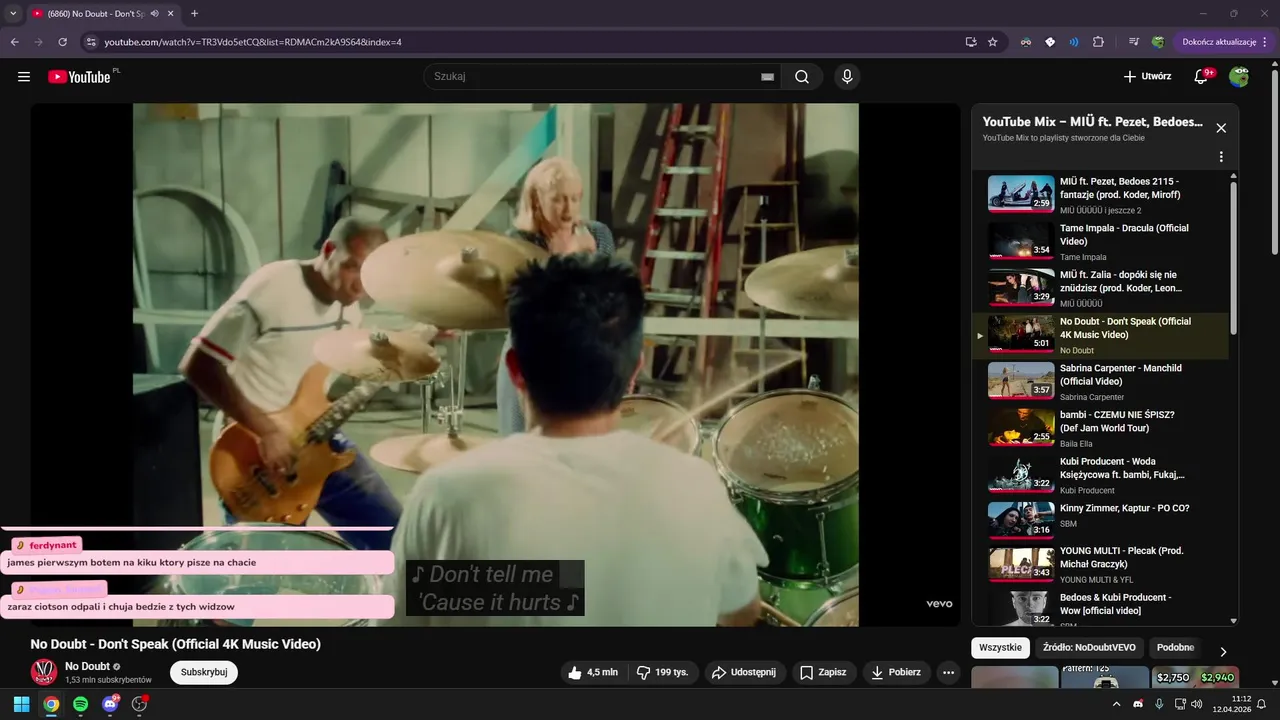
Task: Start voice search with microphone icon
Action: pos(847,76)
